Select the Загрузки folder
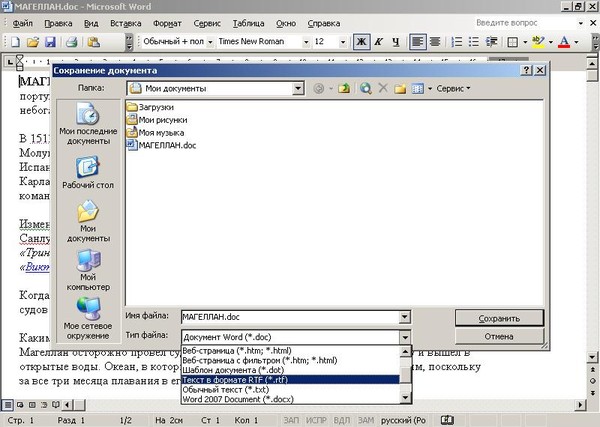600x427 pixels. pyautogui.click(x=150, y=107)
